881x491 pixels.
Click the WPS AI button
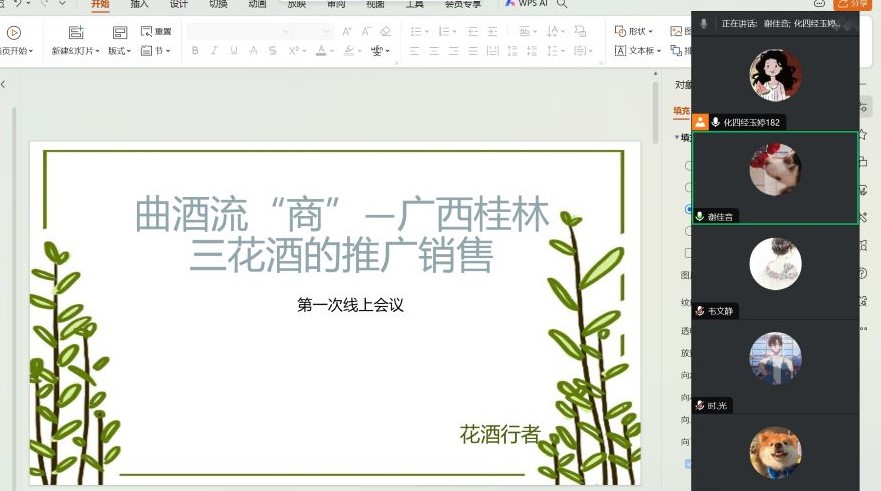click(525, 4)
